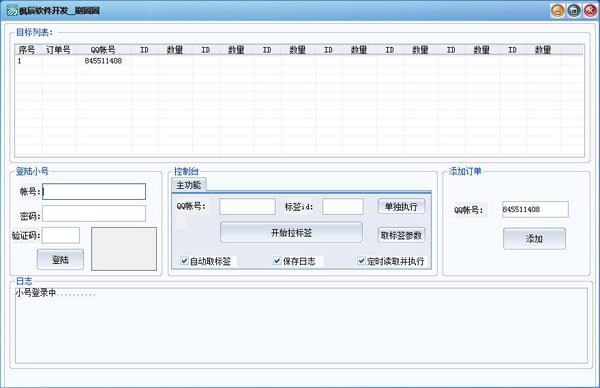Minimize the window with the orange button

558,11
